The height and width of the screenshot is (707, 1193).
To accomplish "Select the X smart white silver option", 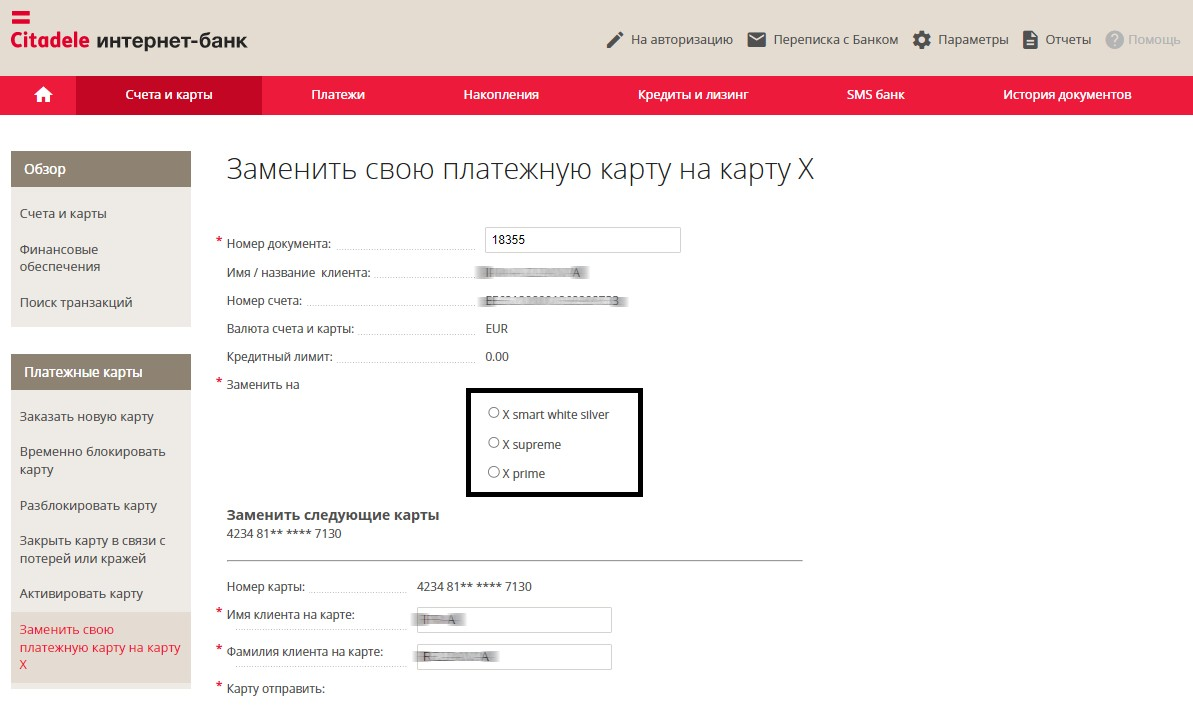I will coord(494,413).
